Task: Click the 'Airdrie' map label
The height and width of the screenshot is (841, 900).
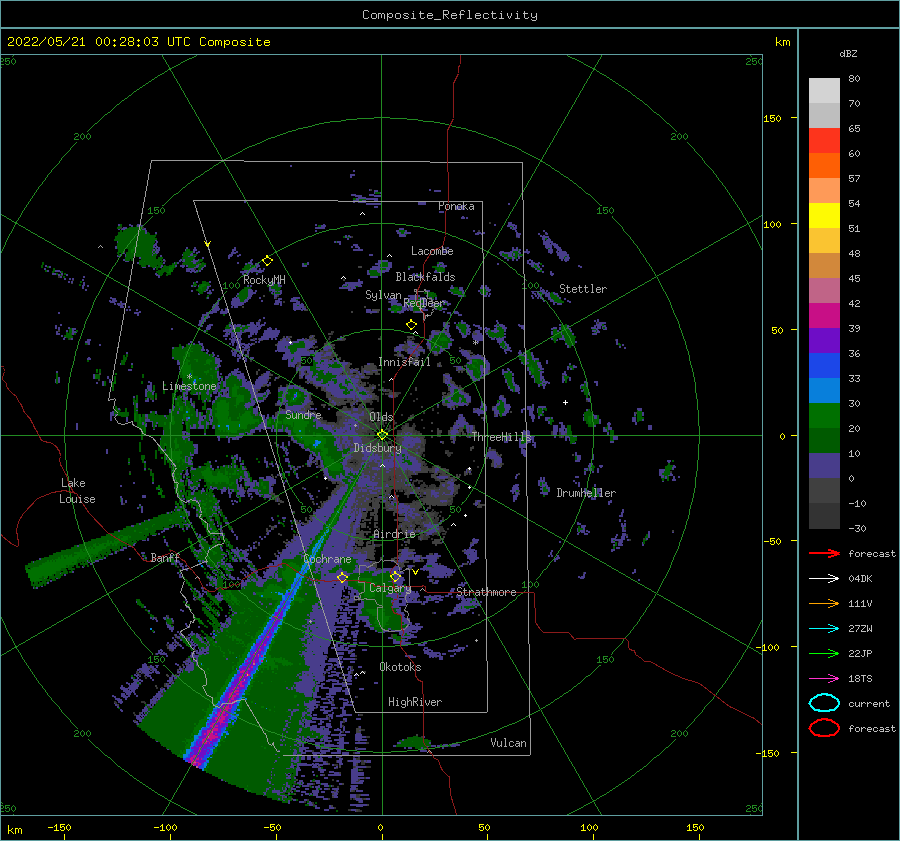Action: [394, 534]
